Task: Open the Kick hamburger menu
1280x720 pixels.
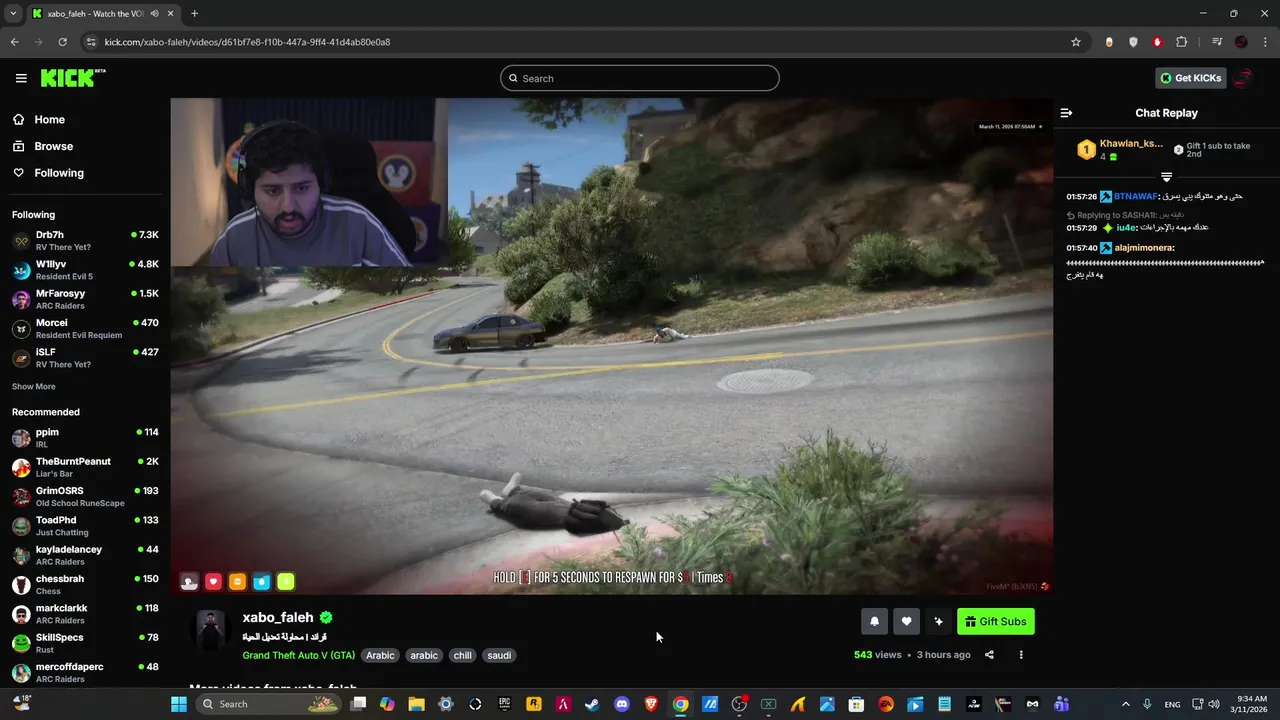Action: [x=21, y=78]
